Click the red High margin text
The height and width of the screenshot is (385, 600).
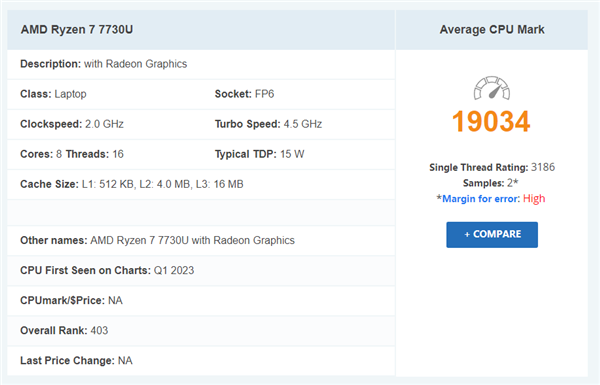(x=534, y=199)
